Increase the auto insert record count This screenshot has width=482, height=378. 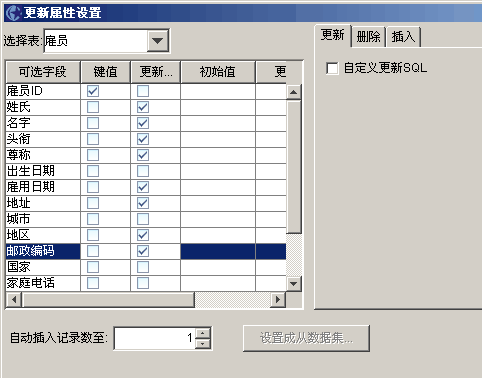(203, 333)
